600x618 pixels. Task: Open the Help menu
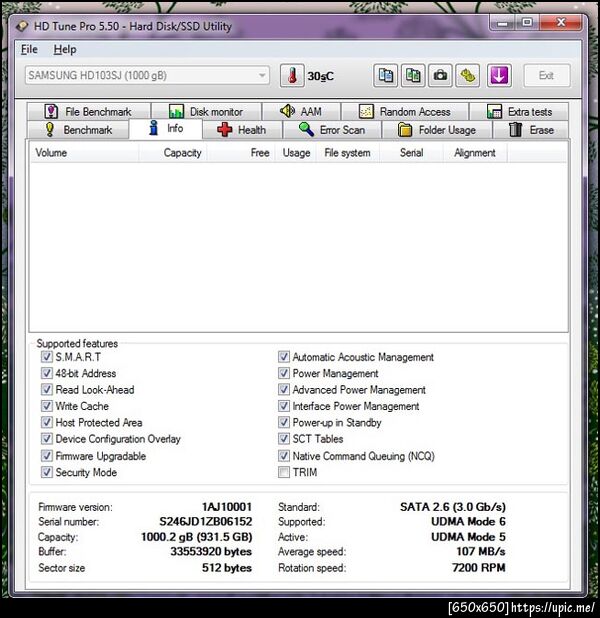coord(65,50)
